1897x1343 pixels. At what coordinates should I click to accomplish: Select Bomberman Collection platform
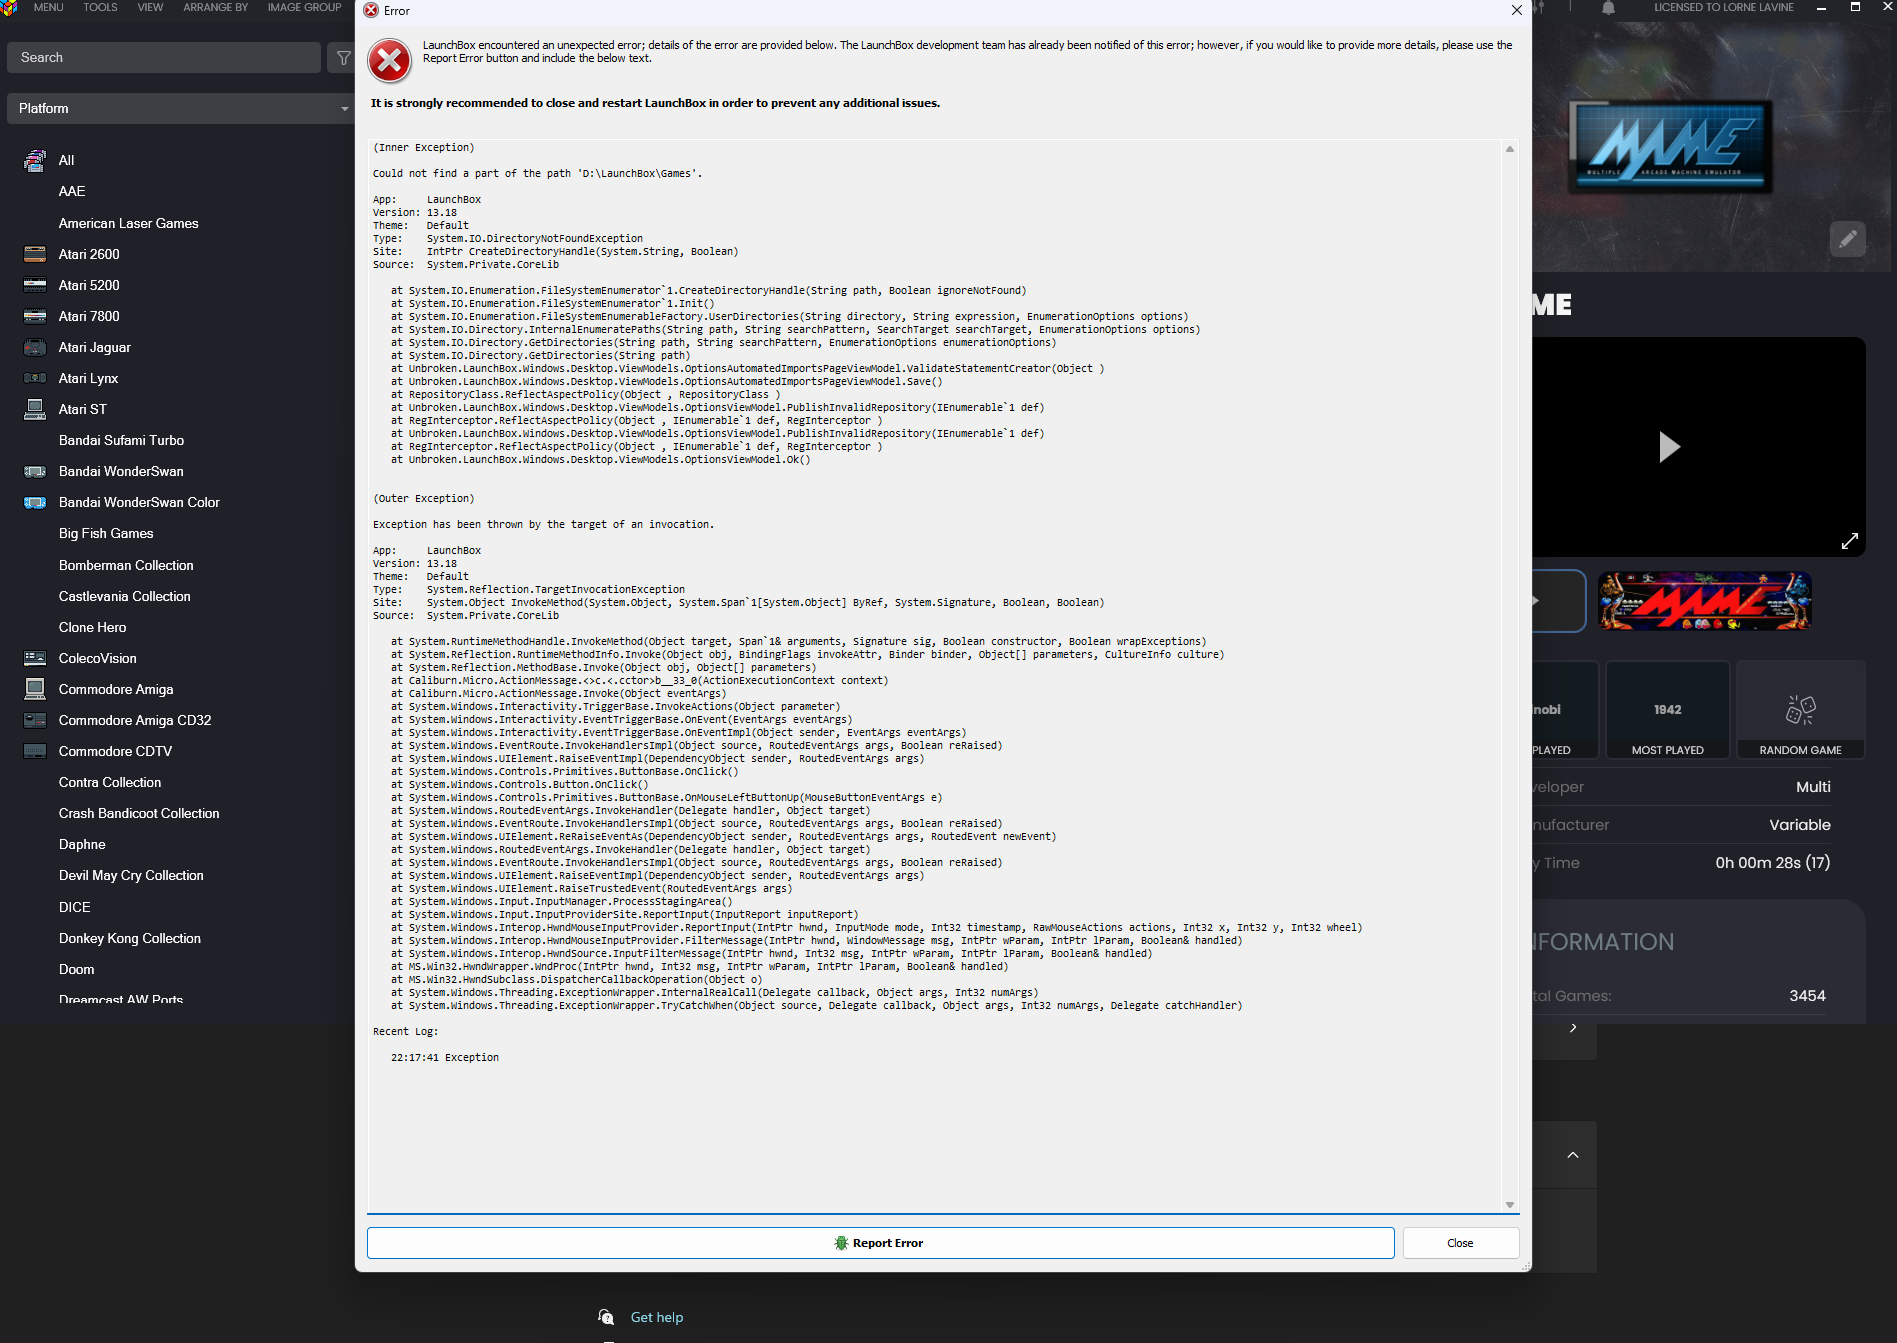point(126,565)
